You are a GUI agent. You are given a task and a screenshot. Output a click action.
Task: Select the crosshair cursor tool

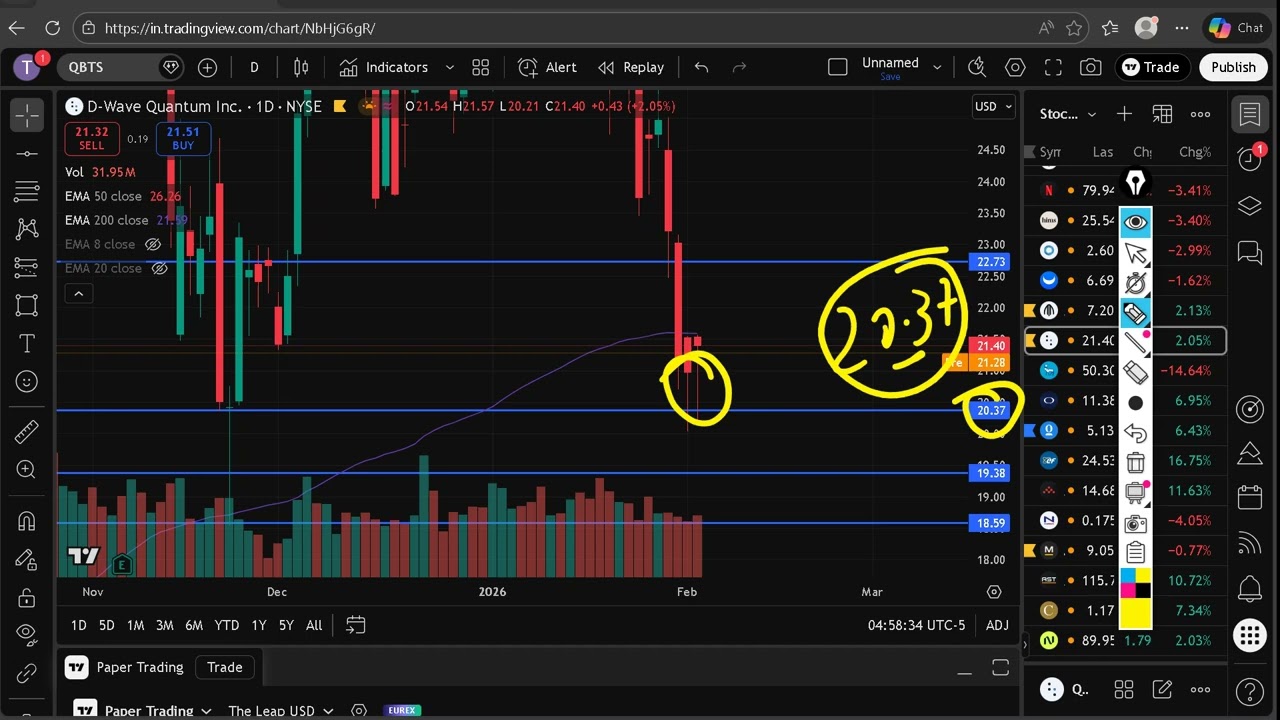click(x=27, y=115)
